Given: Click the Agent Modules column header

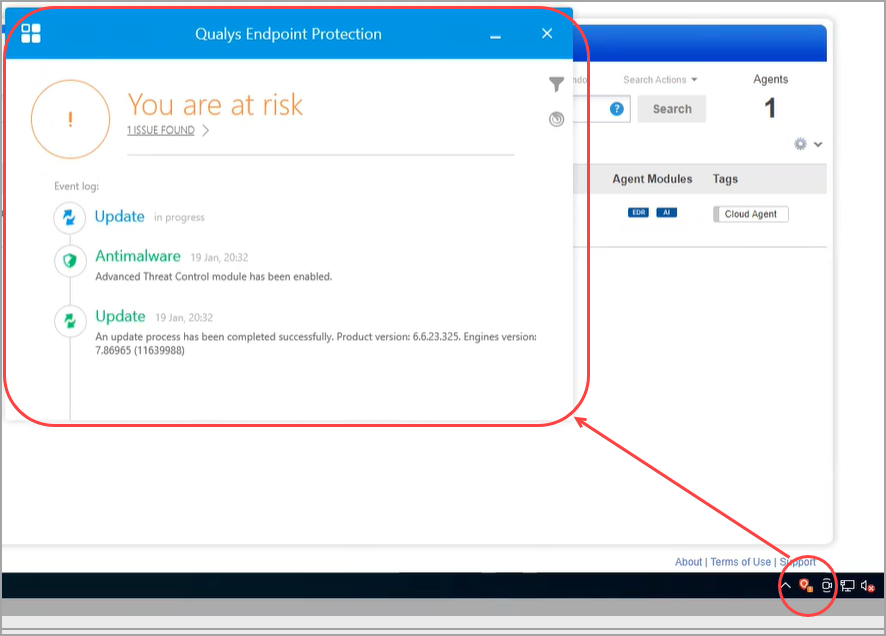Looking at the screenshot, I should [x=652, y=179].
